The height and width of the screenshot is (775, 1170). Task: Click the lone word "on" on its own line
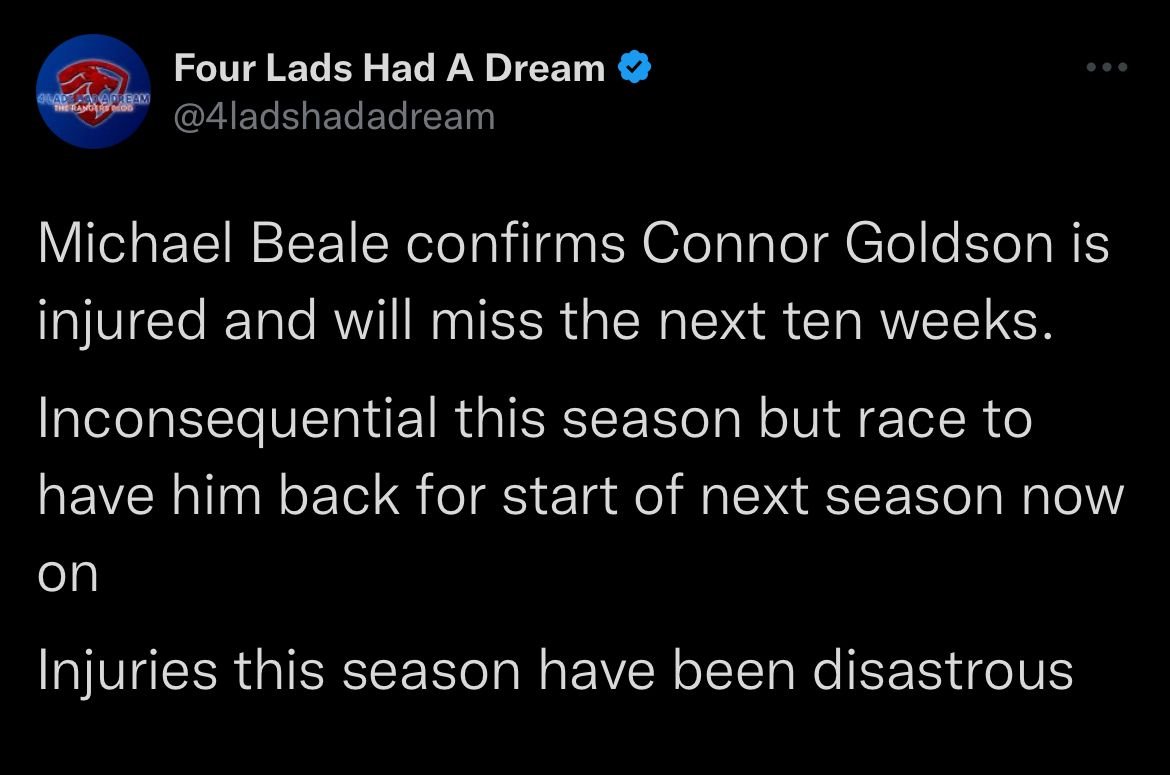[68, 574]
